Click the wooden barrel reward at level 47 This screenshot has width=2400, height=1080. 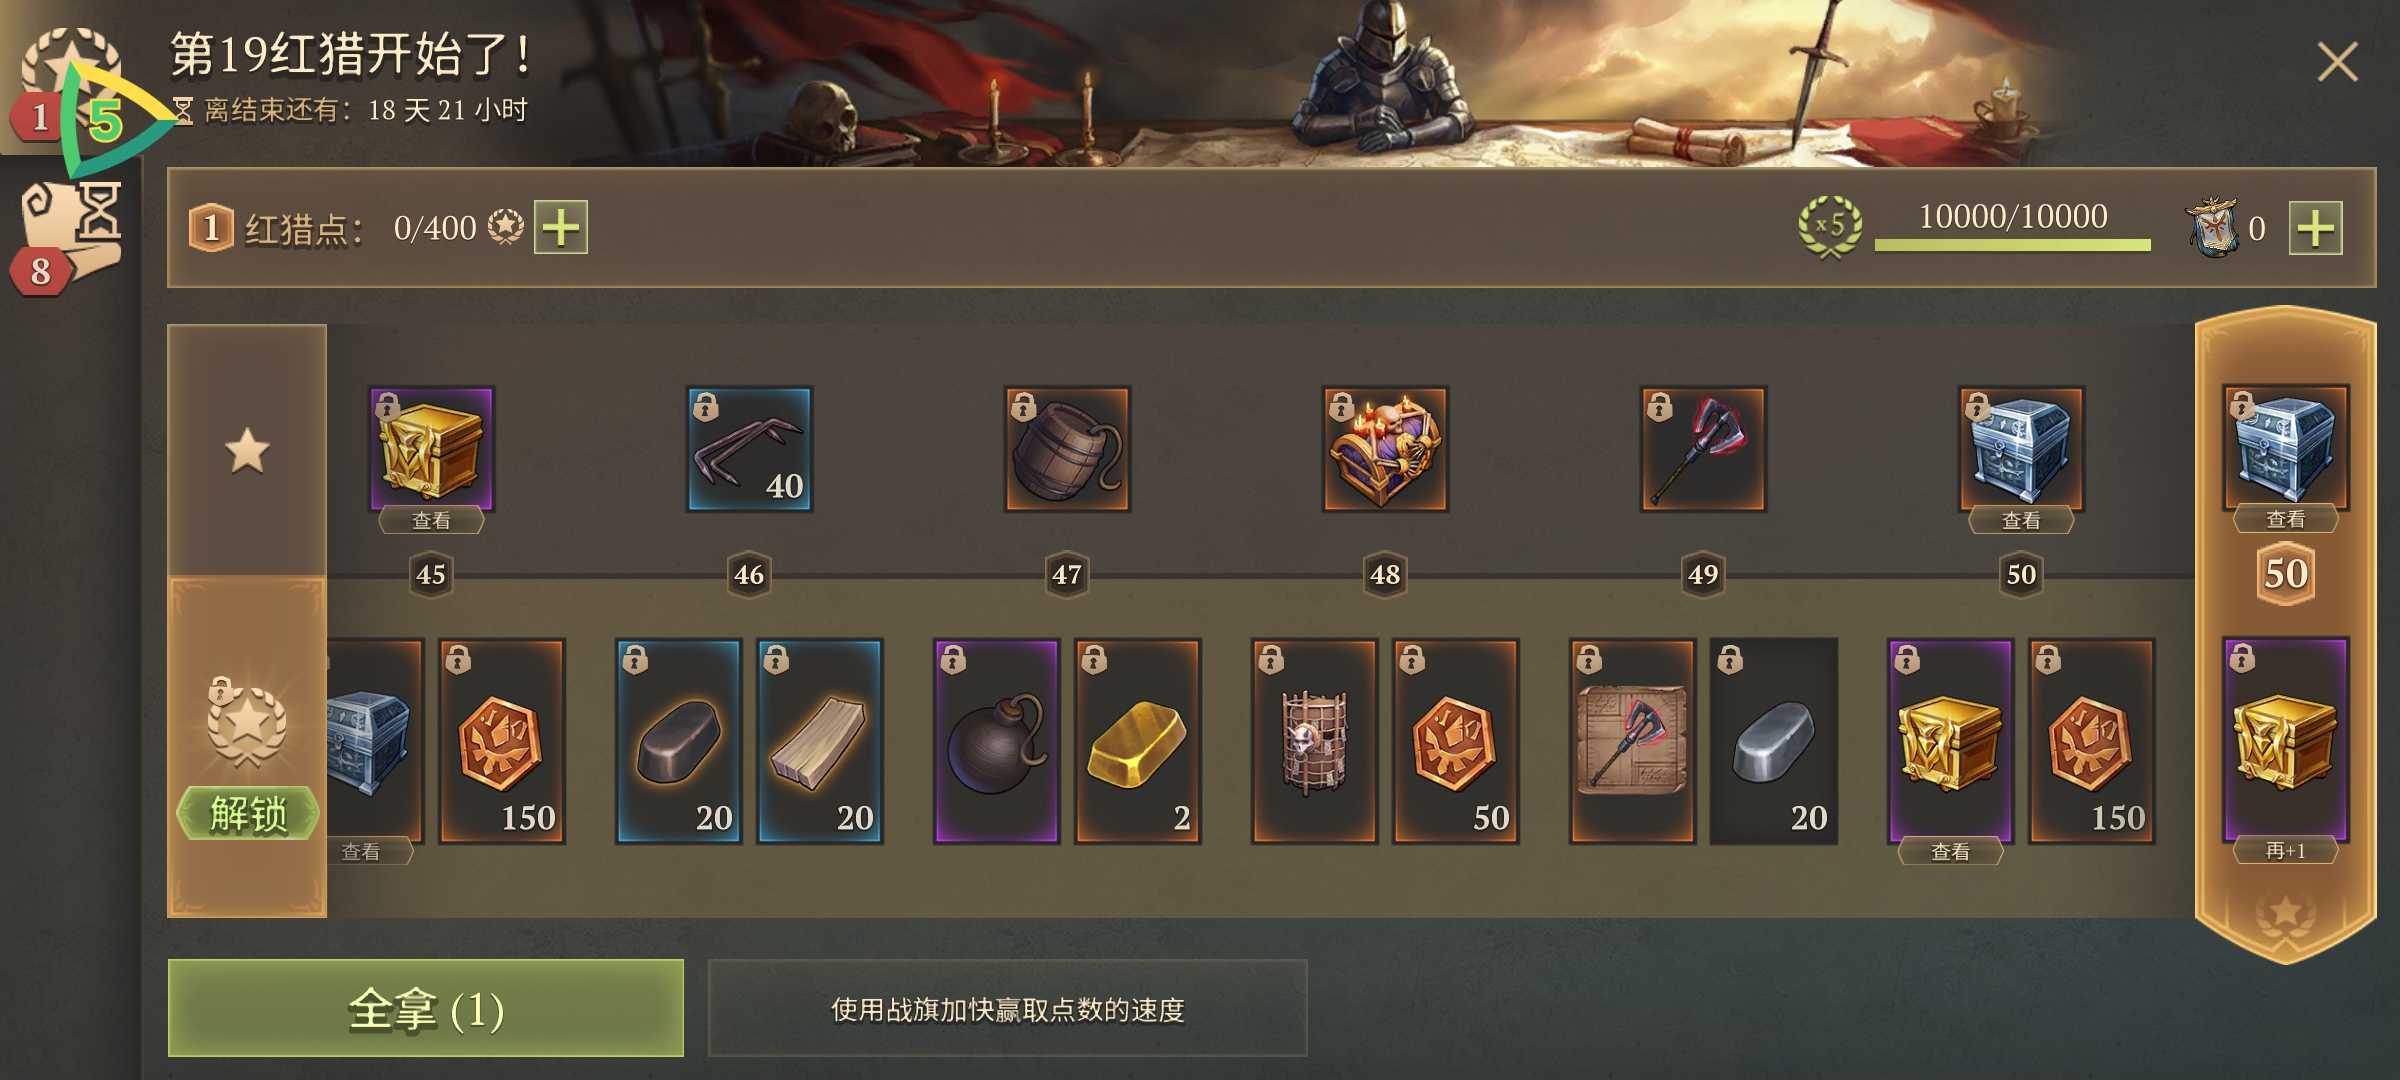[x=1067, y=449]
